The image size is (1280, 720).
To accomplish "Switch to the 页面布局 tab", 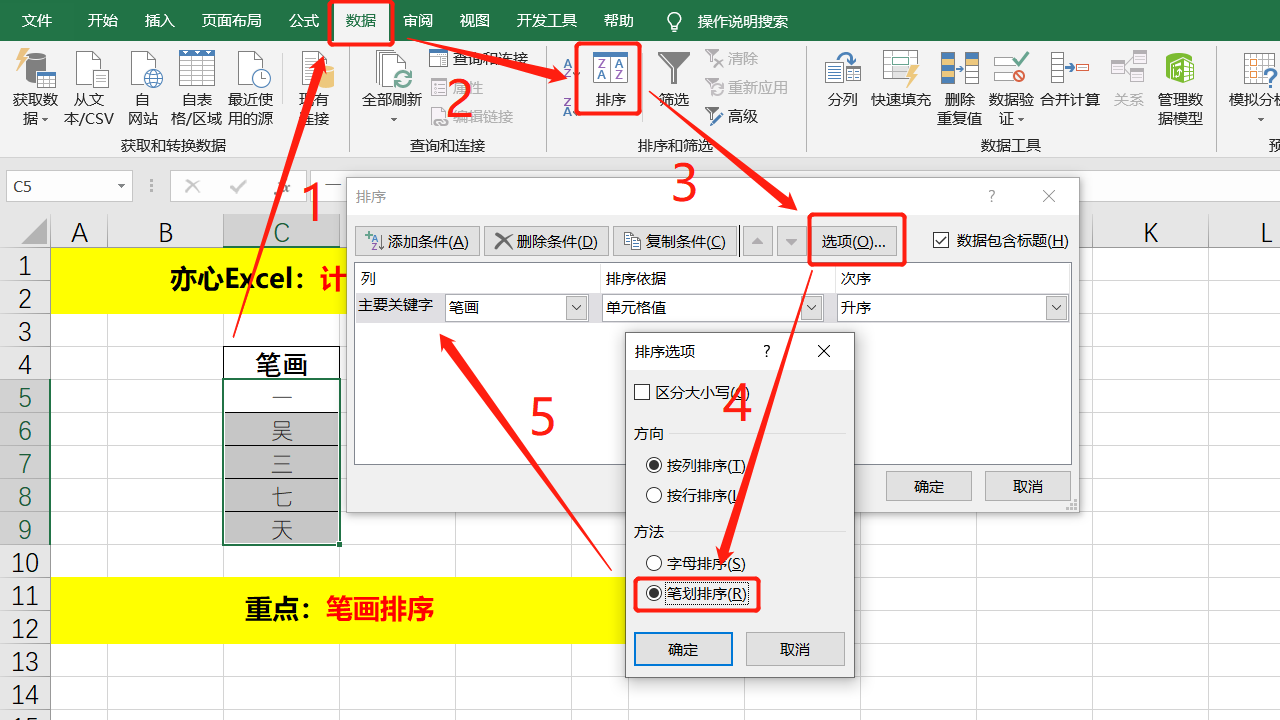I will click(x=231, y=21).
